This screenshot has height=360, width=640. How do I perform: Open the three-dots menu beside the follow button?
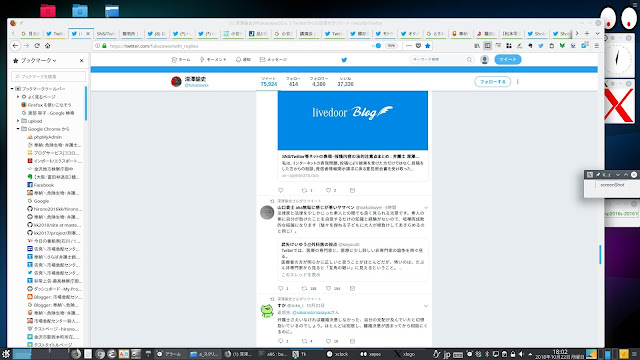click(518, 82)
